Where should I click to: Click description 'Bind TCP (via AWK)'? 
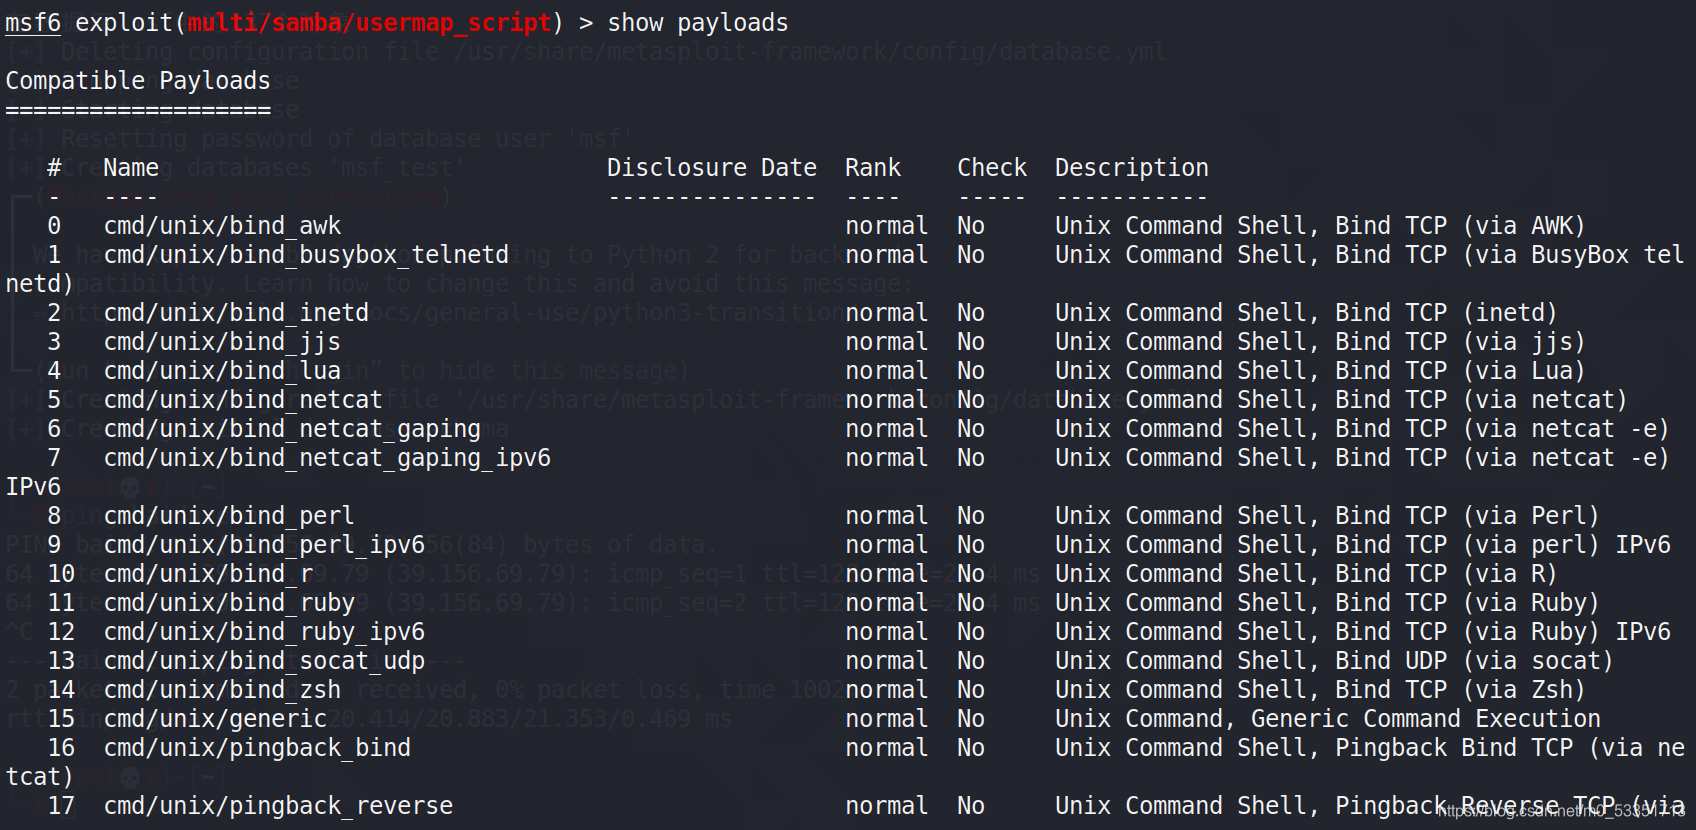(x=1460, y=226)
